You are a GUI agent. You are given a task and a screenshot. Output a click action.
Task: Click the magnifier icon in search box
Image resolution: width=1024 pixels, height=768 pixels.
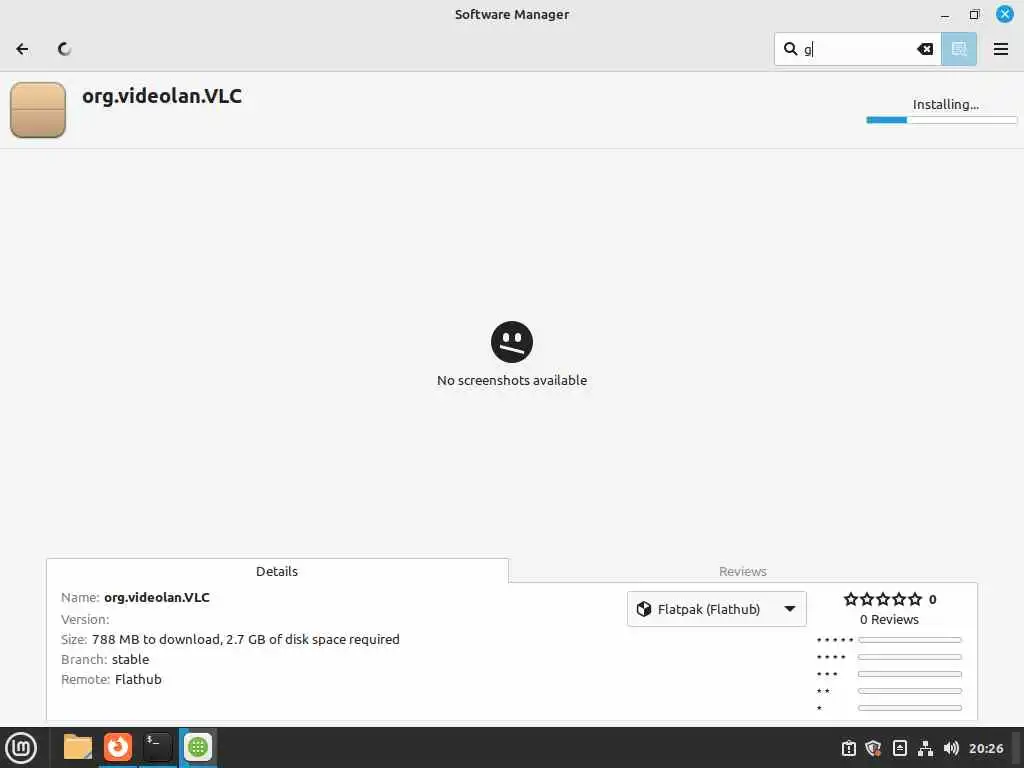pyautogui.click(x=790, y=49)
